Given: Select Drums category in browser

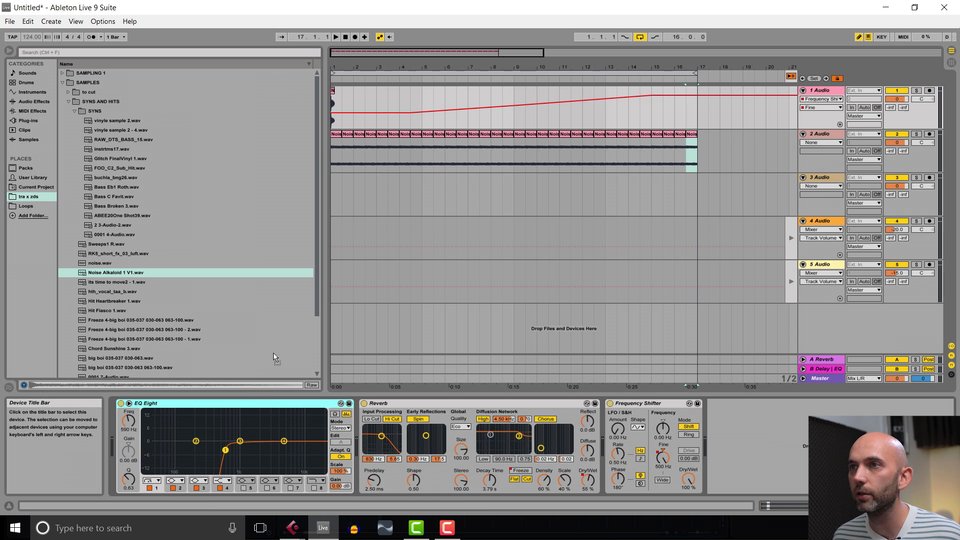Looking at the screenshot, I should click(x=26, y=82).
